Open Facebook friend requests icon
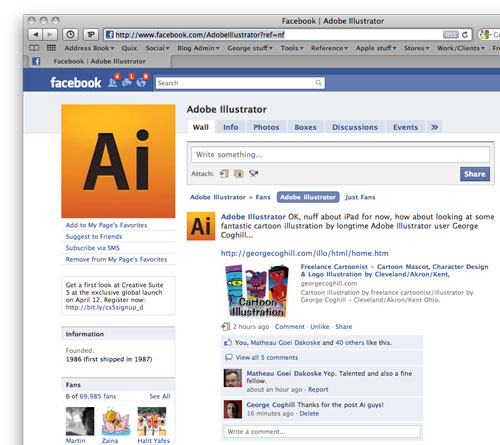The image size is (500, 445). [x=113, y=82]
